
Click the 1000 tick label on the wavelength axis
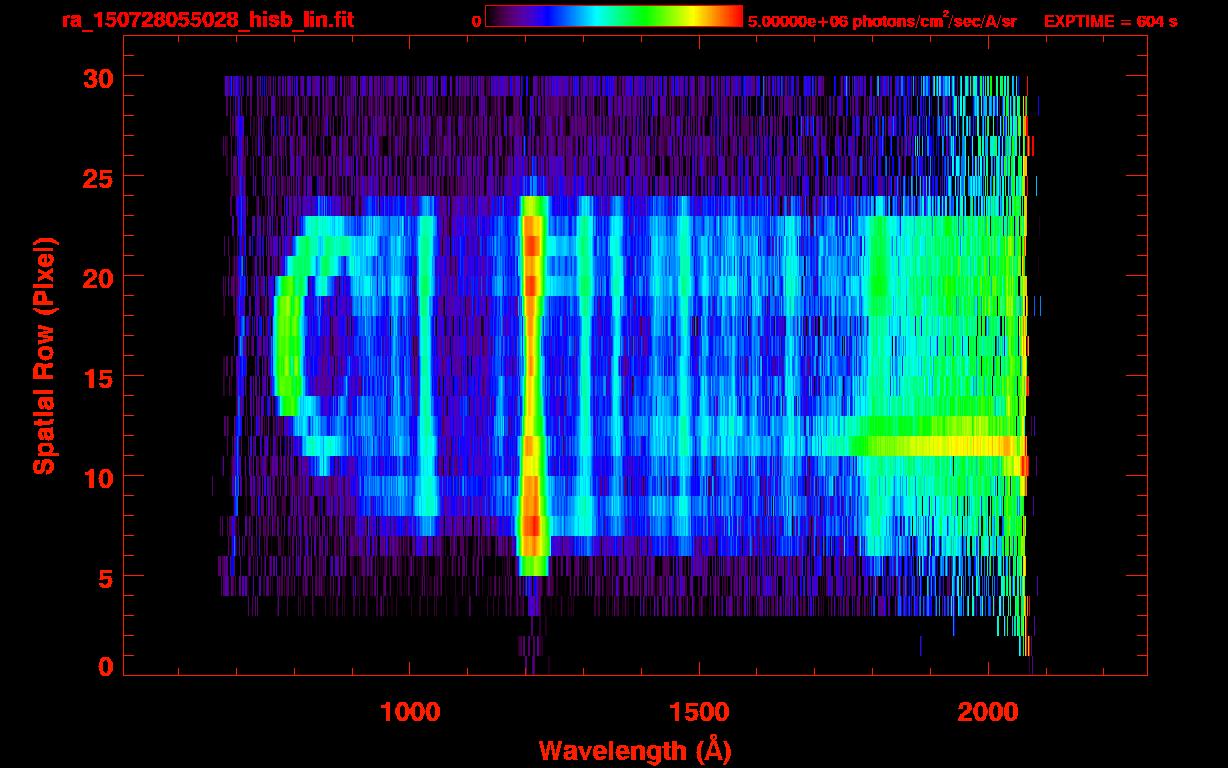[x=410, y=711]
